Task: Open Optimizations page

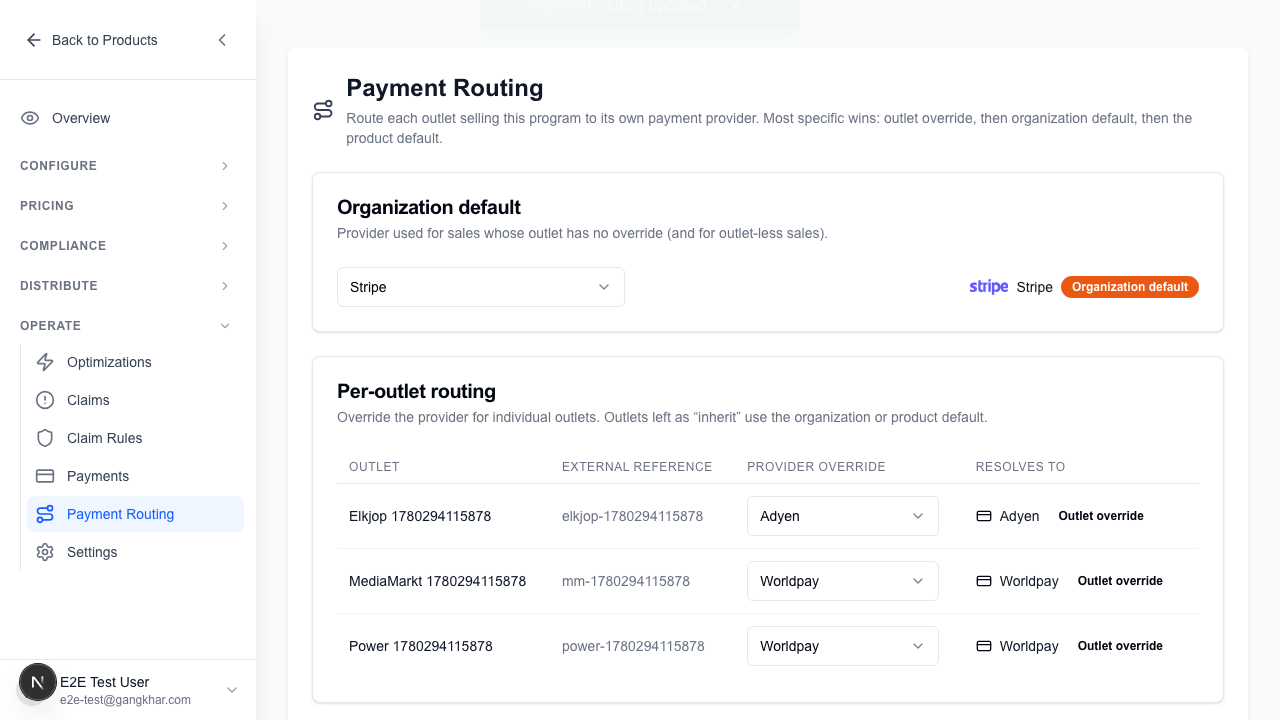Action: point(136,362)
